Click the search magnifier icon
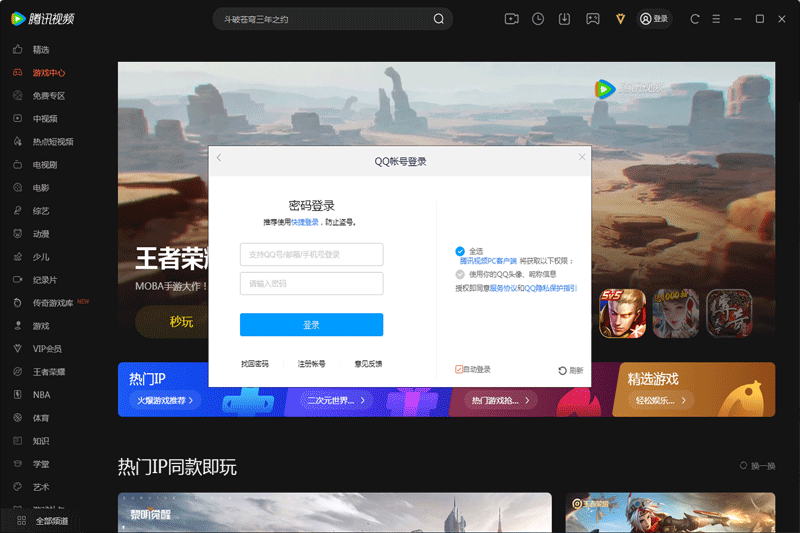This screenshot has width=800, height=533. pyautogui.click(x=438, y=19)
